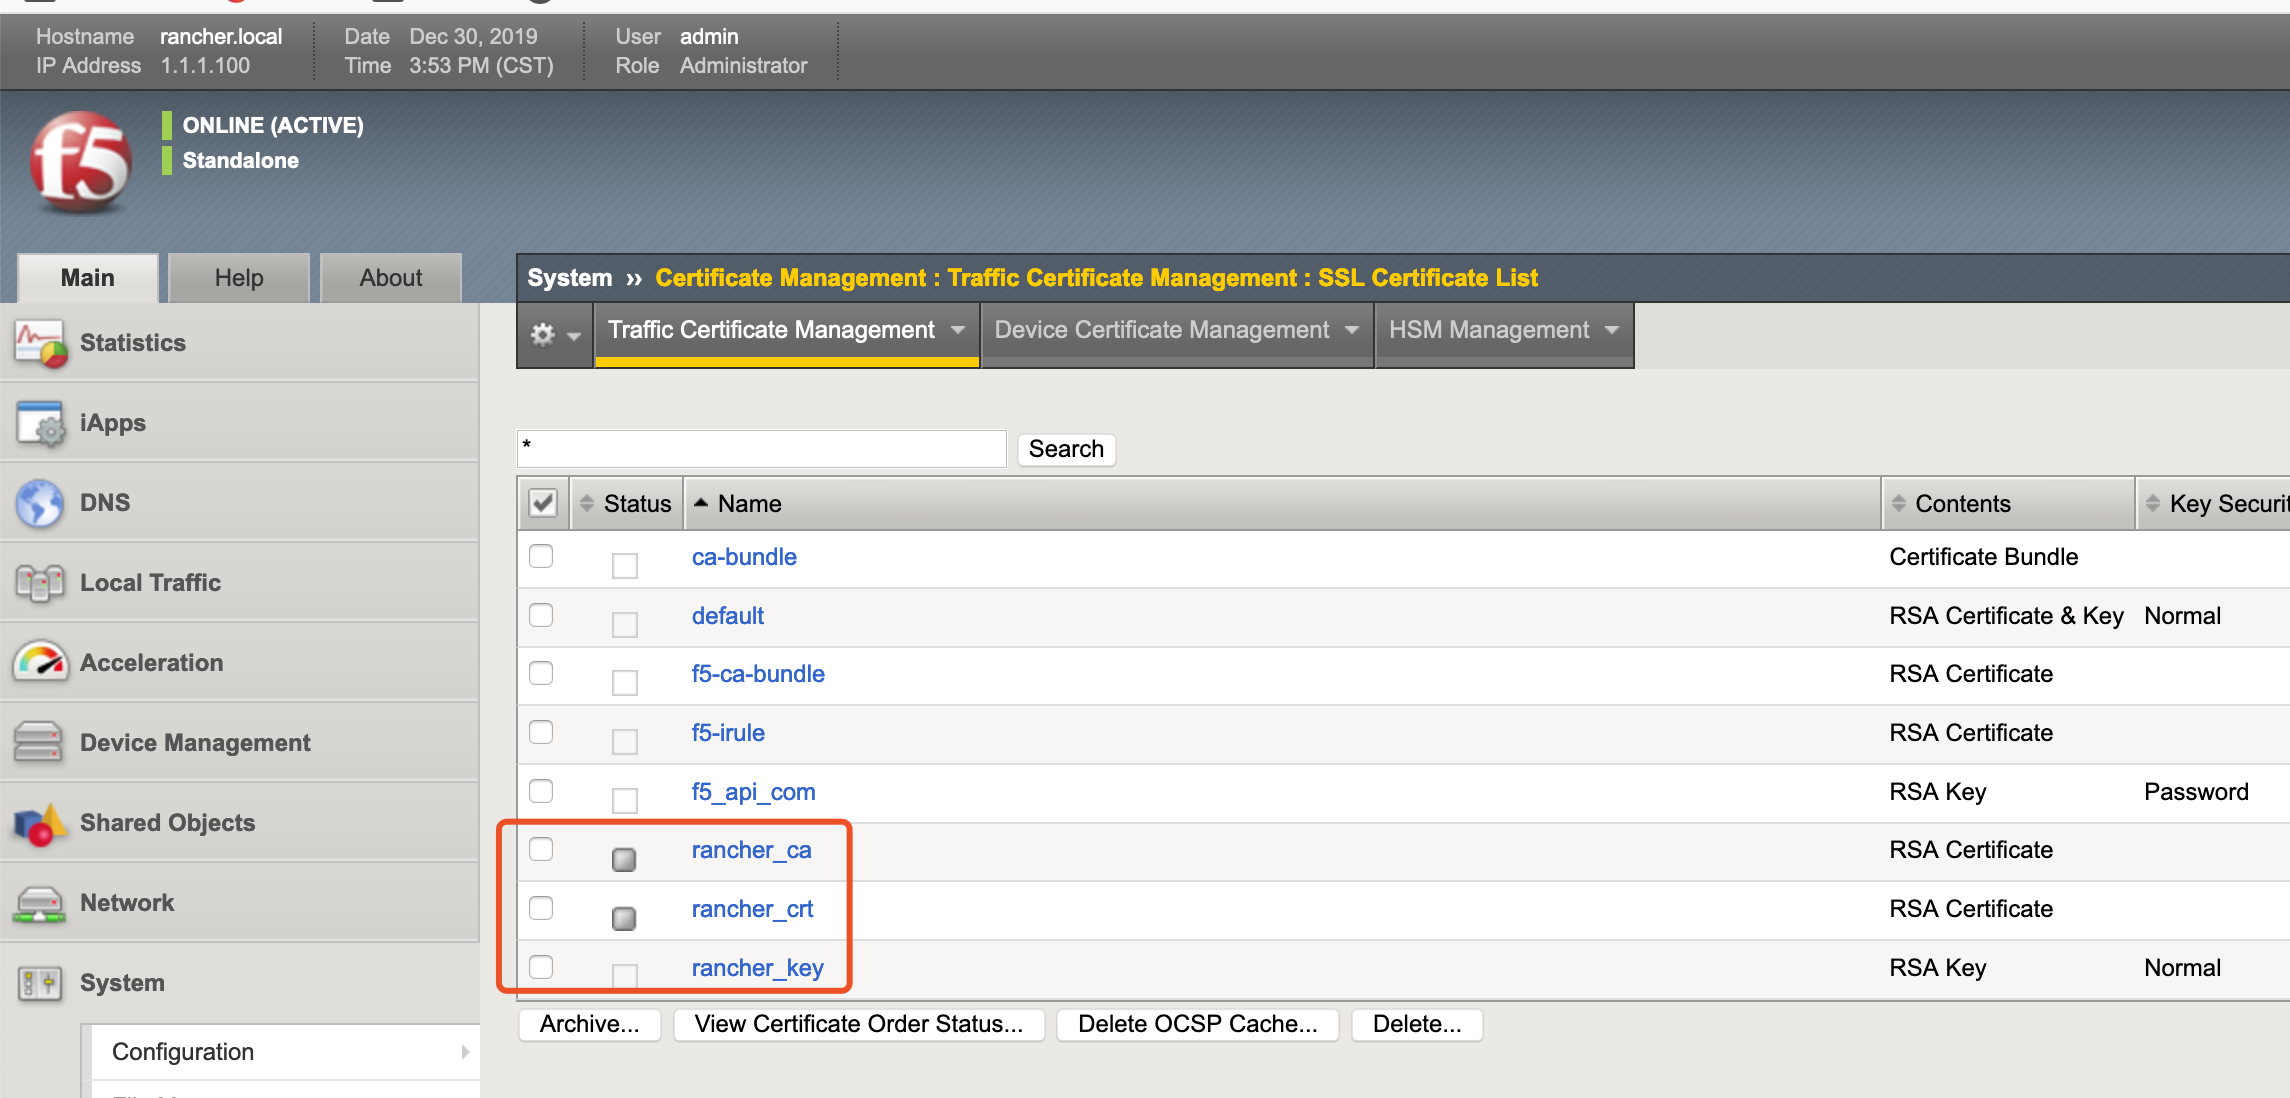Open the rancher_ca certificate link
Image resolution: width=2290 pixels, height=1098 pixels.
click(x=751, y=850)
